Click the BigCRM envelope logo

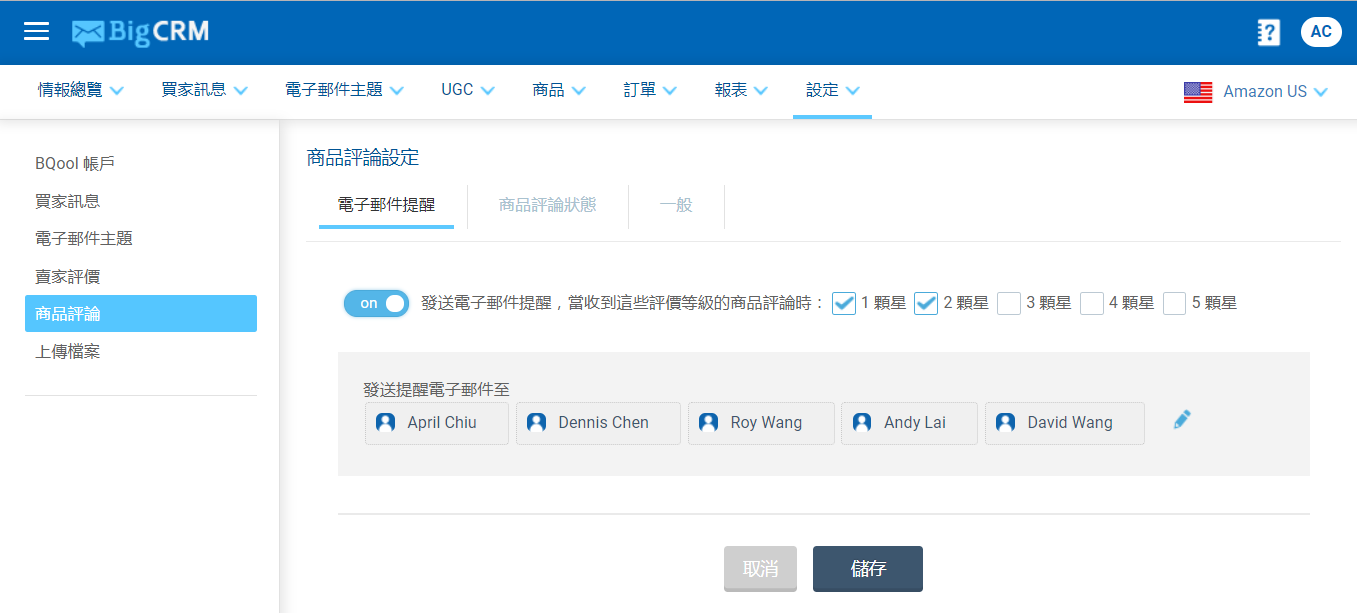point(88,33)
